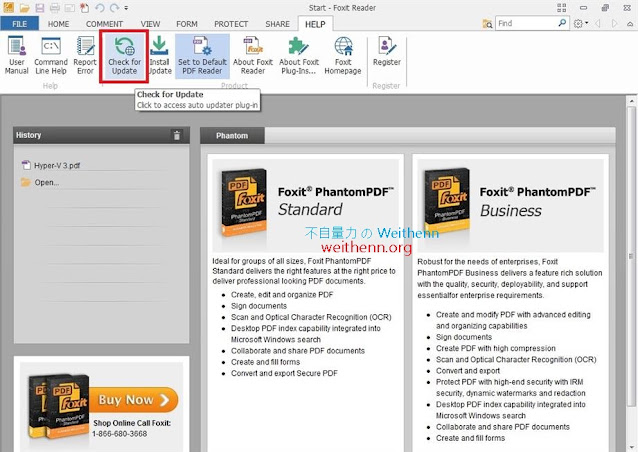Open the gear settings dropdown next to Find
The image size is (638, 452).
tap(581, 24)
